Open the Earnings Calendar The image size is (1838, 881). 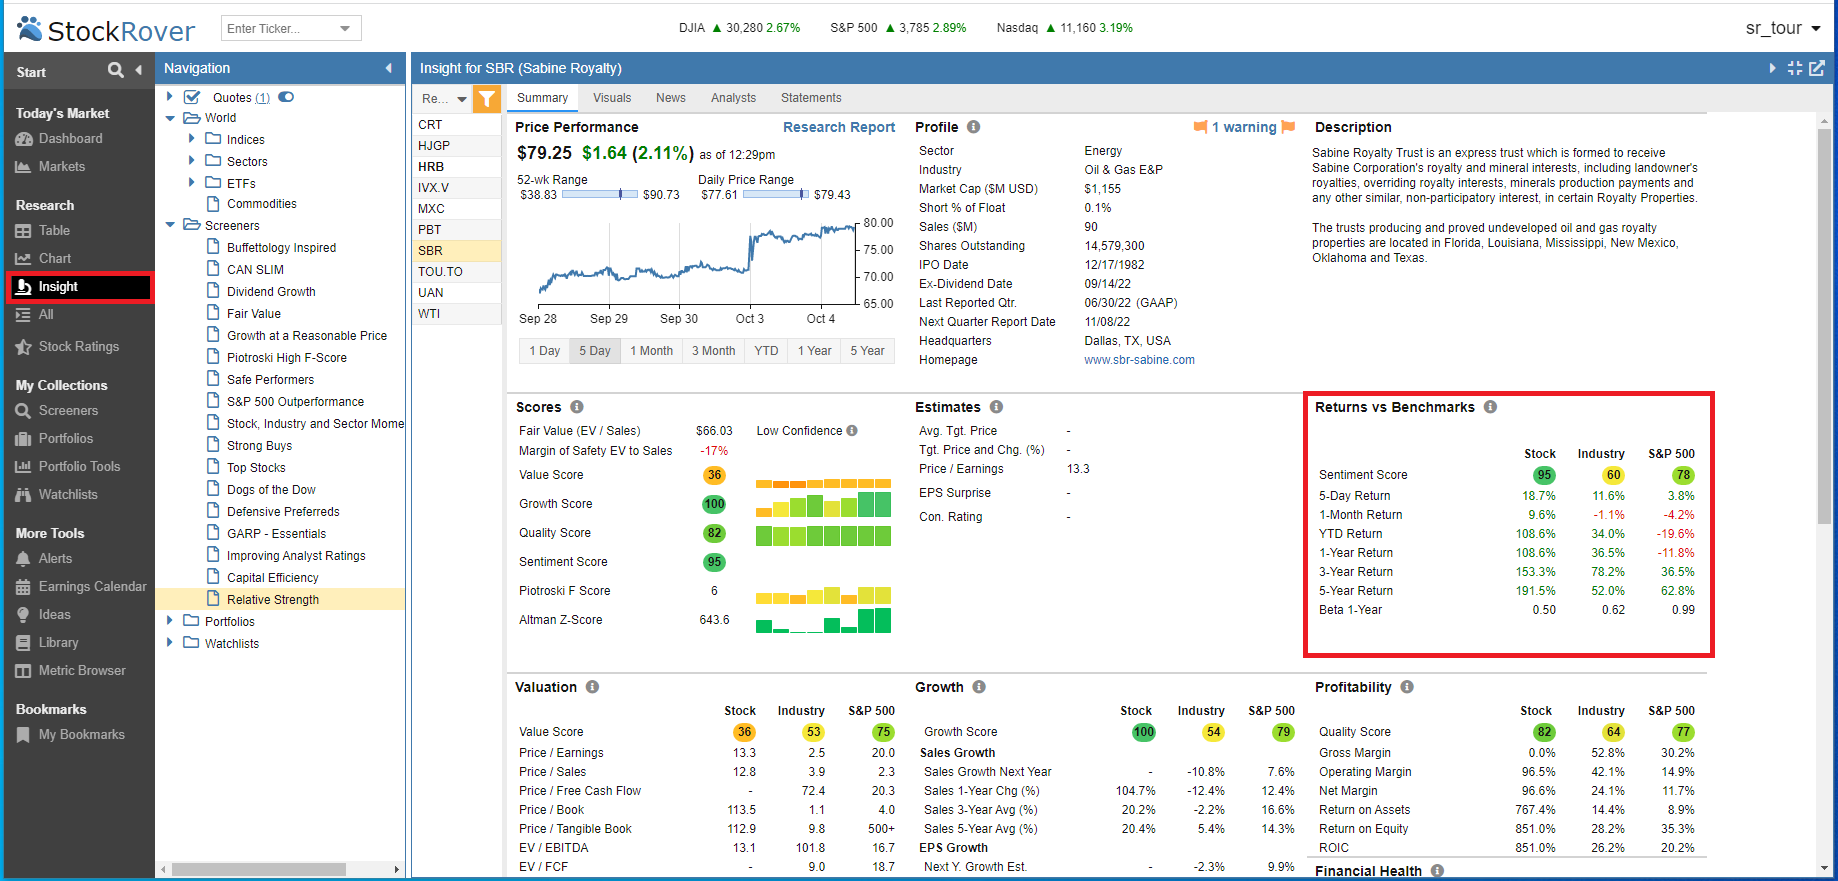click(92, 587)
